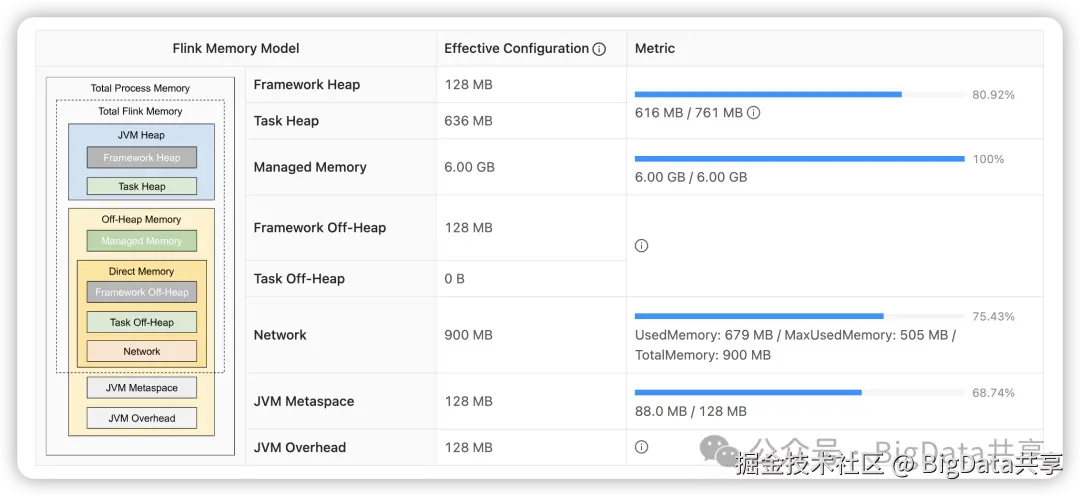Click info icon in Framework Off-Heap metric cell
Screen dimensions: 1080x496
642,246
